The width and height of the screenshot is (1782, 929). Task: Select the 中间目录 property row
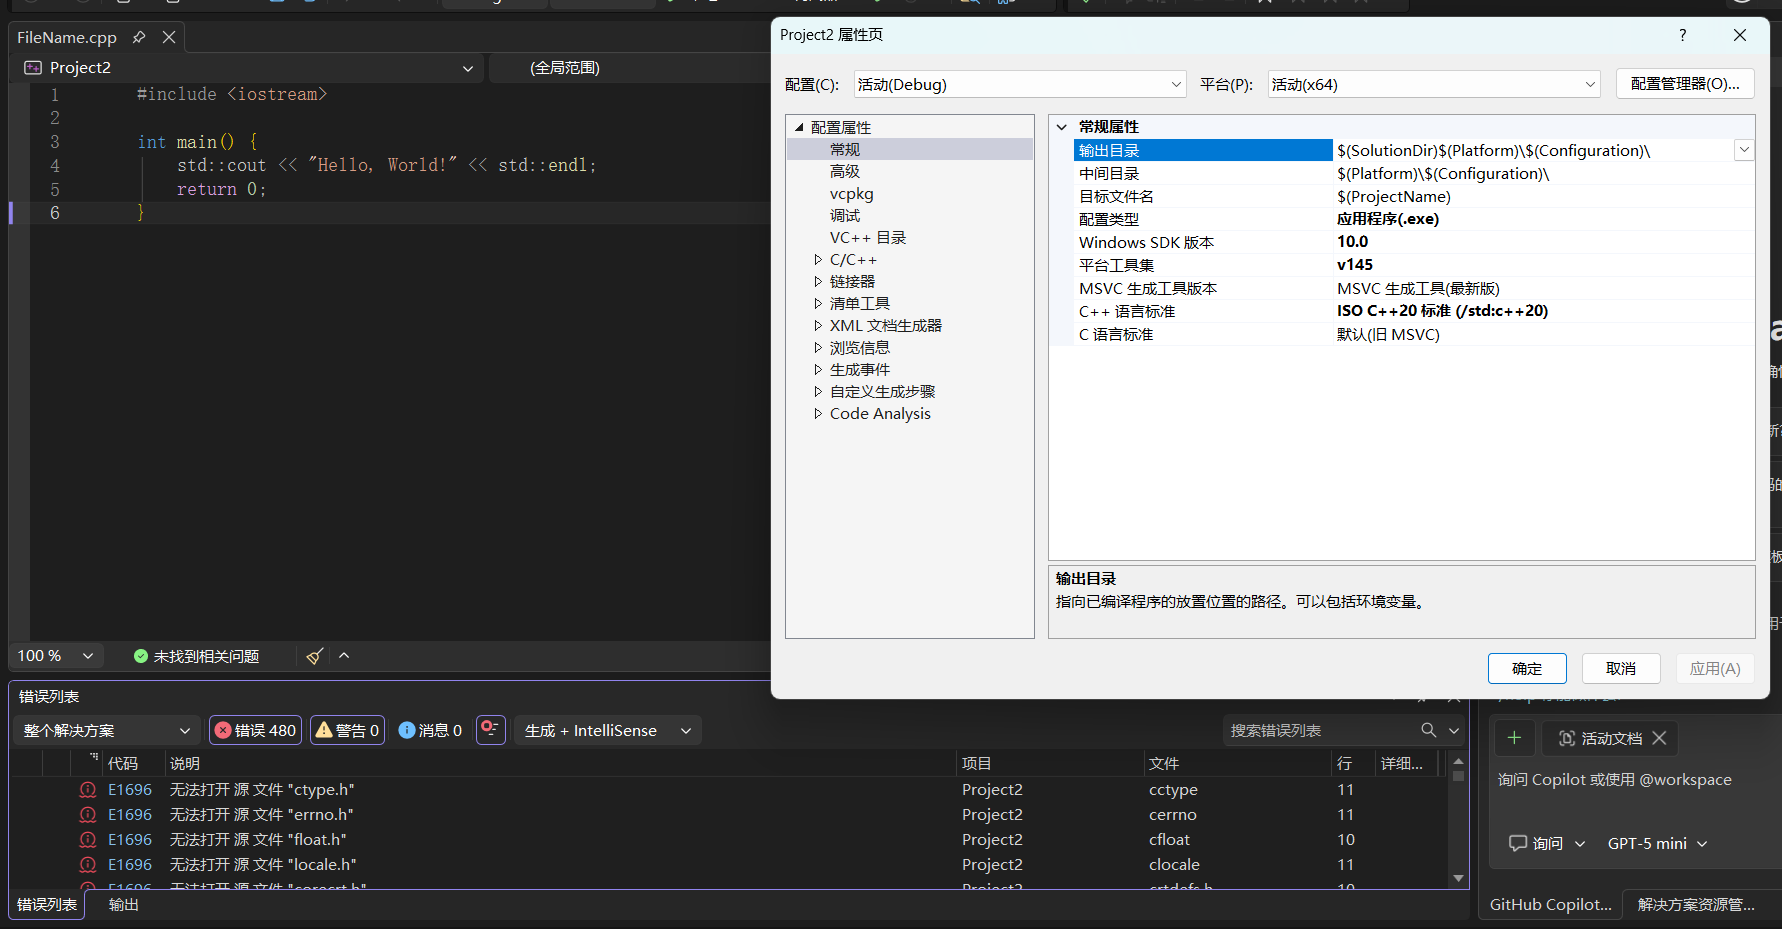1414,174
